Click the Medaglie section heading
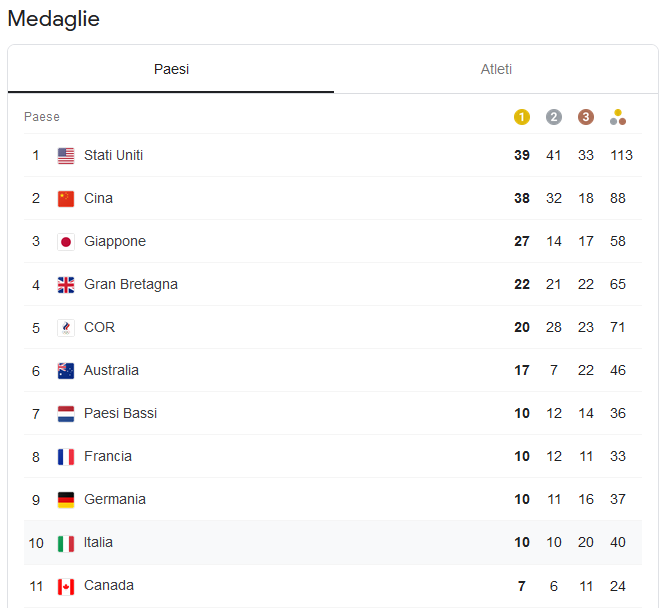This screenshot has width=660, height=608. 53,19
